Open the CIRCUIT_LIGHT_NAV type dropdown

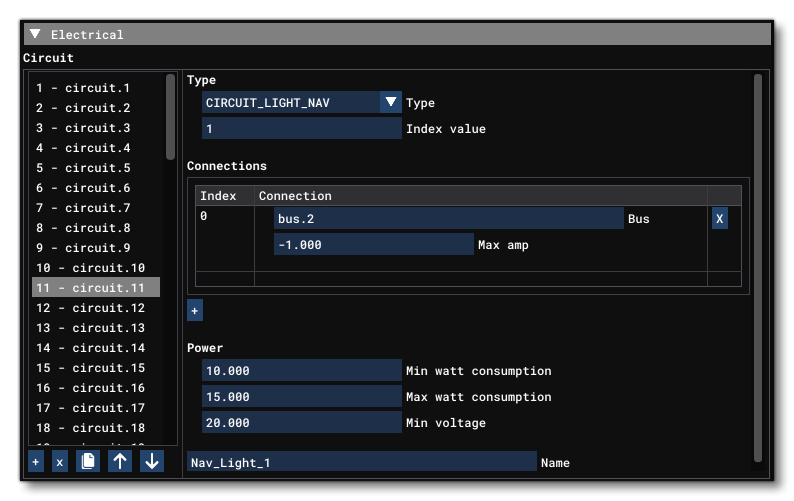(390, 102)
